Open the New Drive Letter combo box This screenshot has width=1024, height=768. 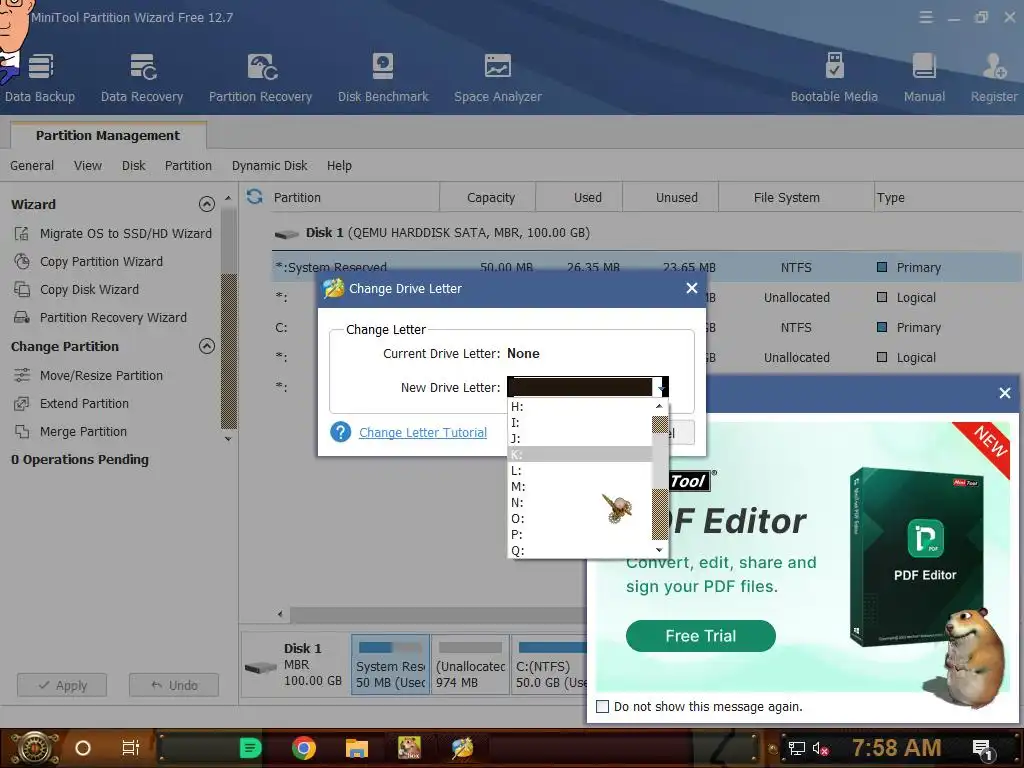coord(588,387)
